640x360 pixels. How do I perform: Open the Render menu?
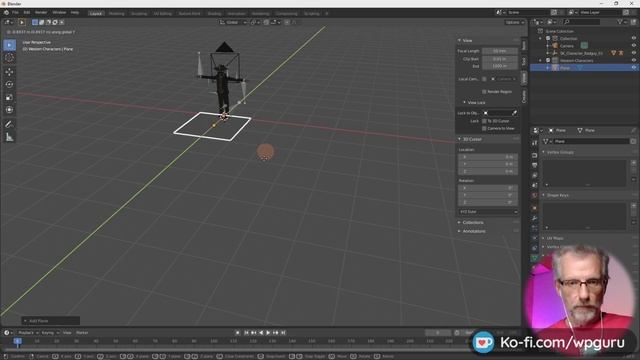(x=41, y=13)
